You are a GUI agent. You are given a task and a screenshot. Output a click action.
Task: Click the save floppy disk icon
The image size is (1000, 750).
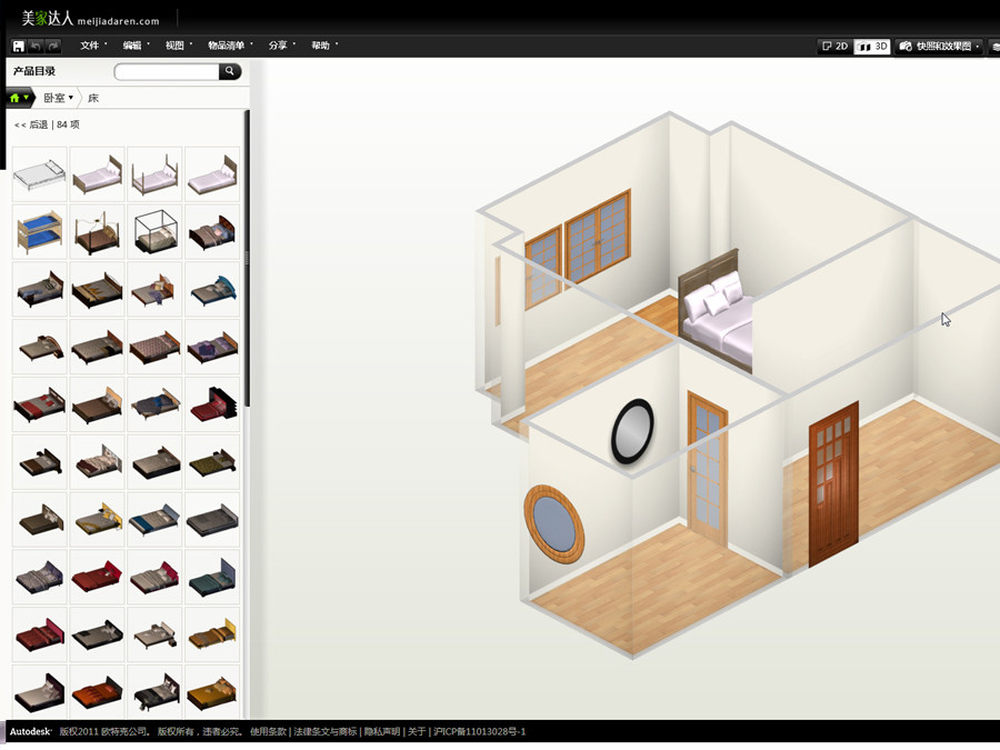click(x=18, y=46)
